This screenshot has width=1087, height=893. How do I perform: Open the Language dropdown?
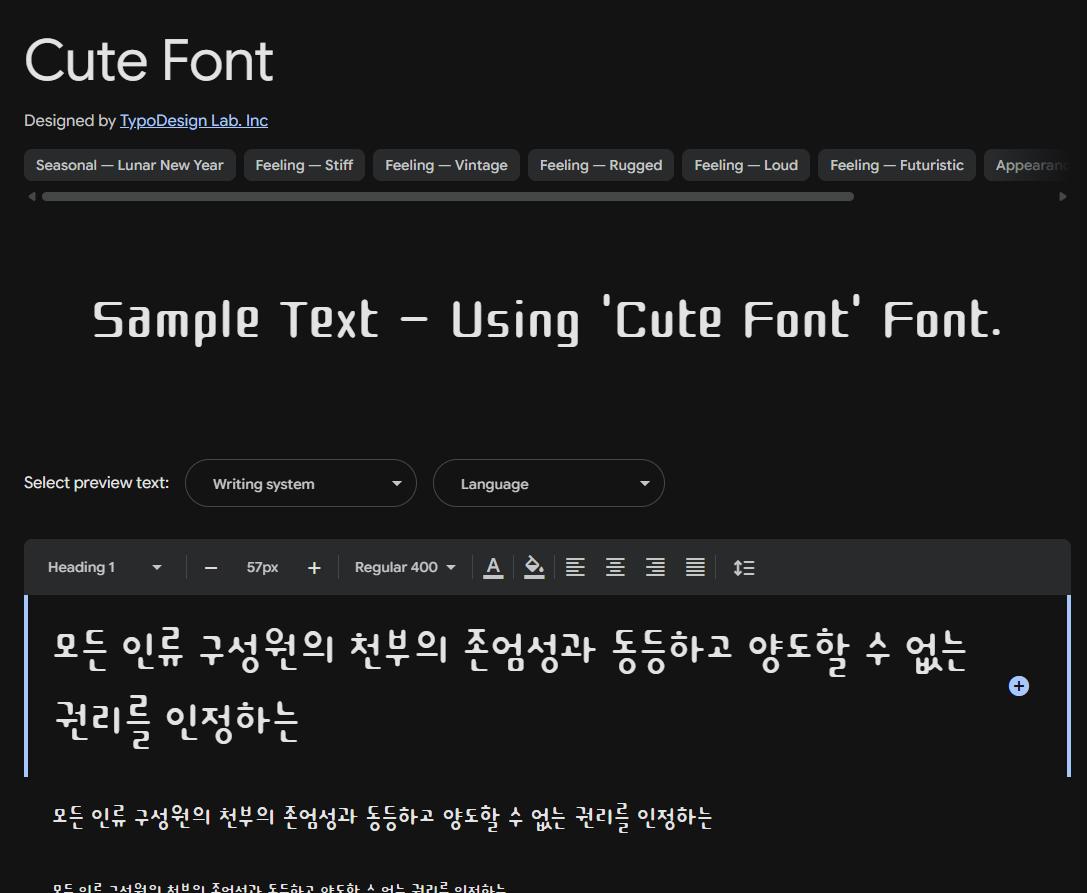coord(549,483)
